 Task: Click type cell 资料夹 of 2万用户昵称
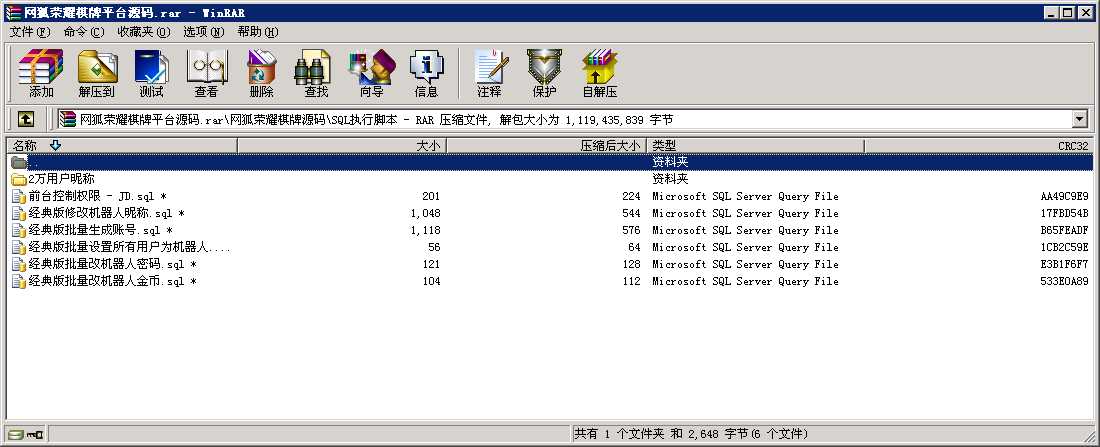pyautogui.click(x=670, y=179)
